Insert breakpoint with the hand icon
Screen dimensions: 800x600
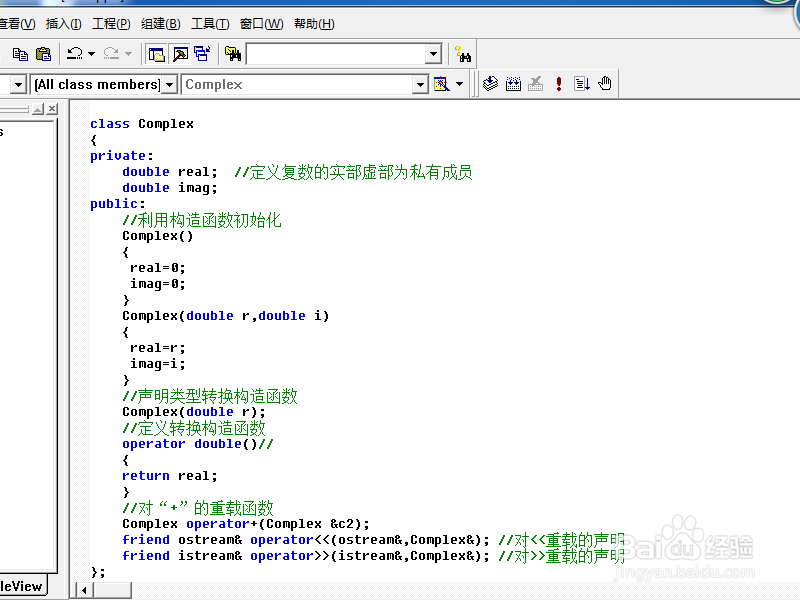point(605,84)
